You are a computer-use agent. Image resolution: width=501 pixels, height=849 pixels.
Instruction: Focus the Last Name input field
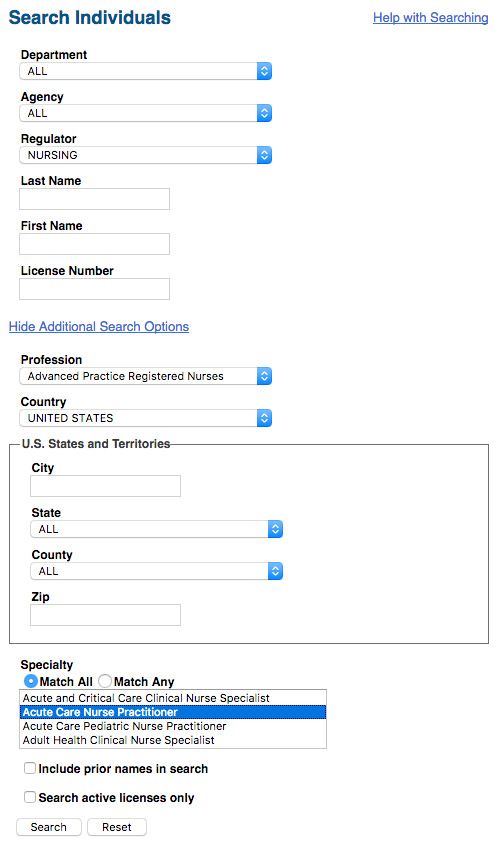coord(94,199)
